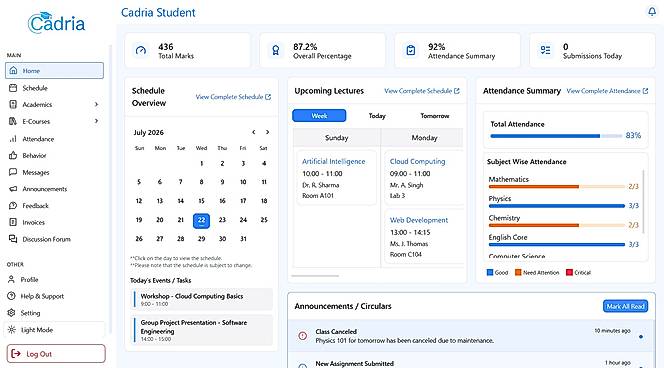The width and height of the screenshot is (664, 368).
Task: Switch to the Week lectures tab
Action: click(x=319, y=116)
